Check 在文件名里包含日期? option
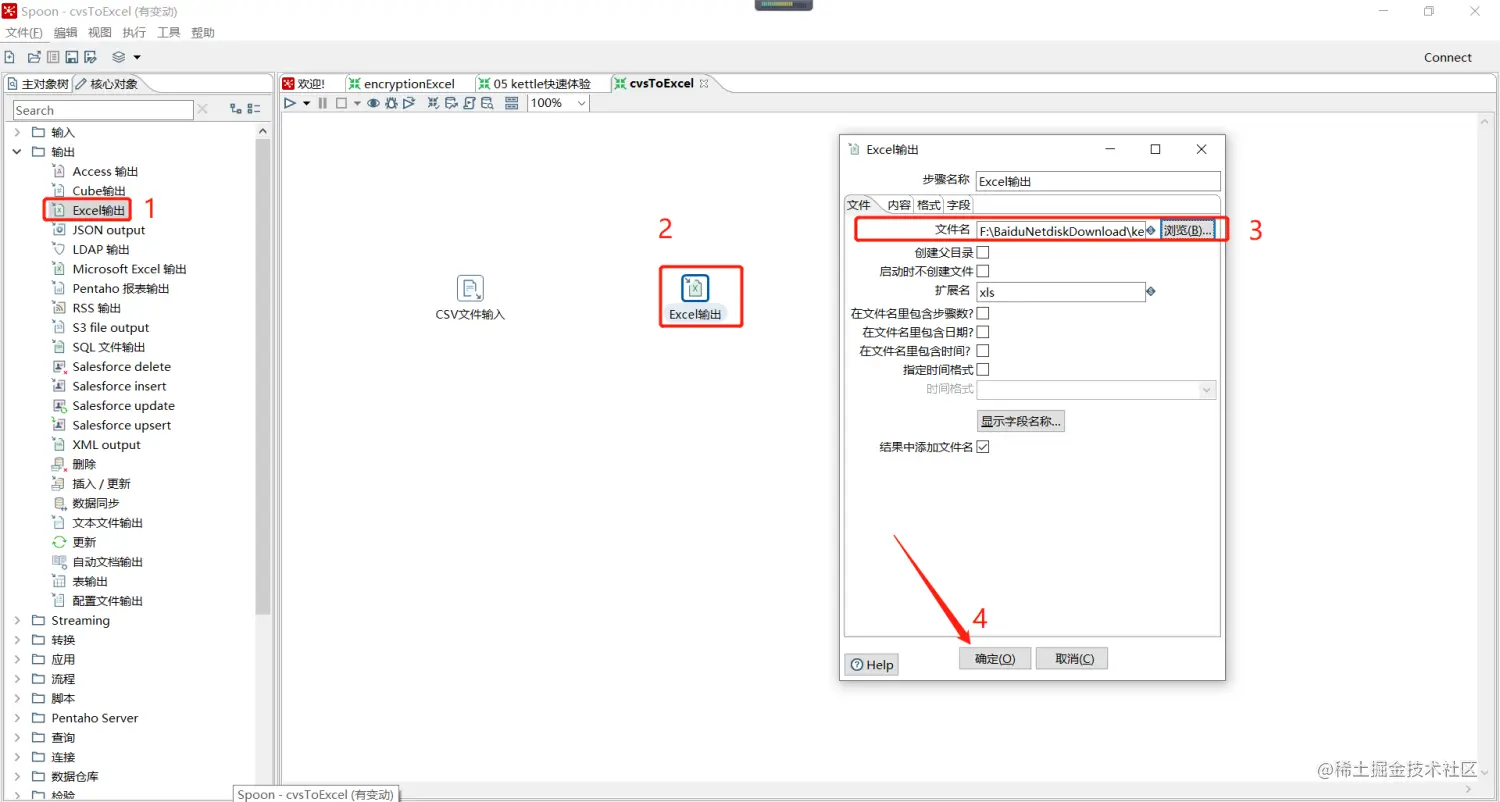 coord(983,332)
